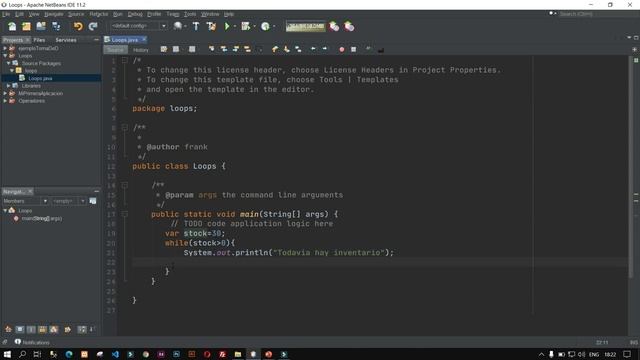
Task: Open the Run Project dropdown arrow
Action: [x=235, y=26]
